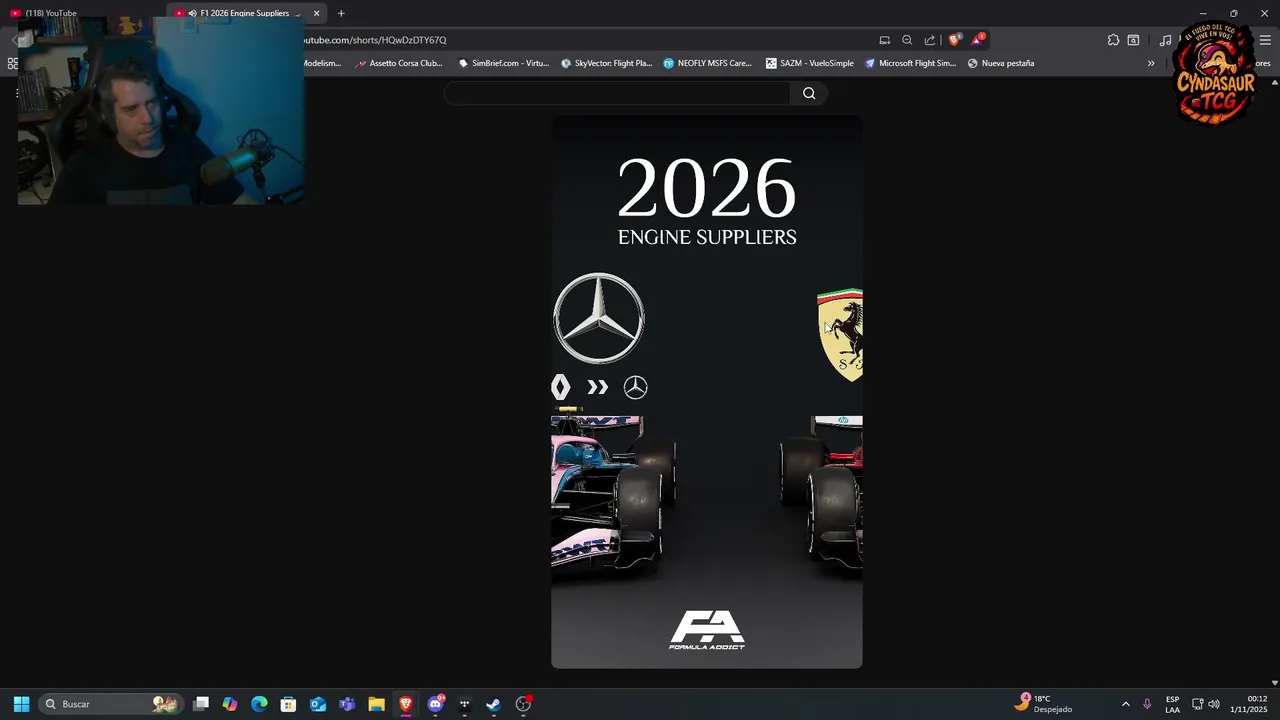
Task: Open the media control music note icon
Action: click(x=1165, y=40)
